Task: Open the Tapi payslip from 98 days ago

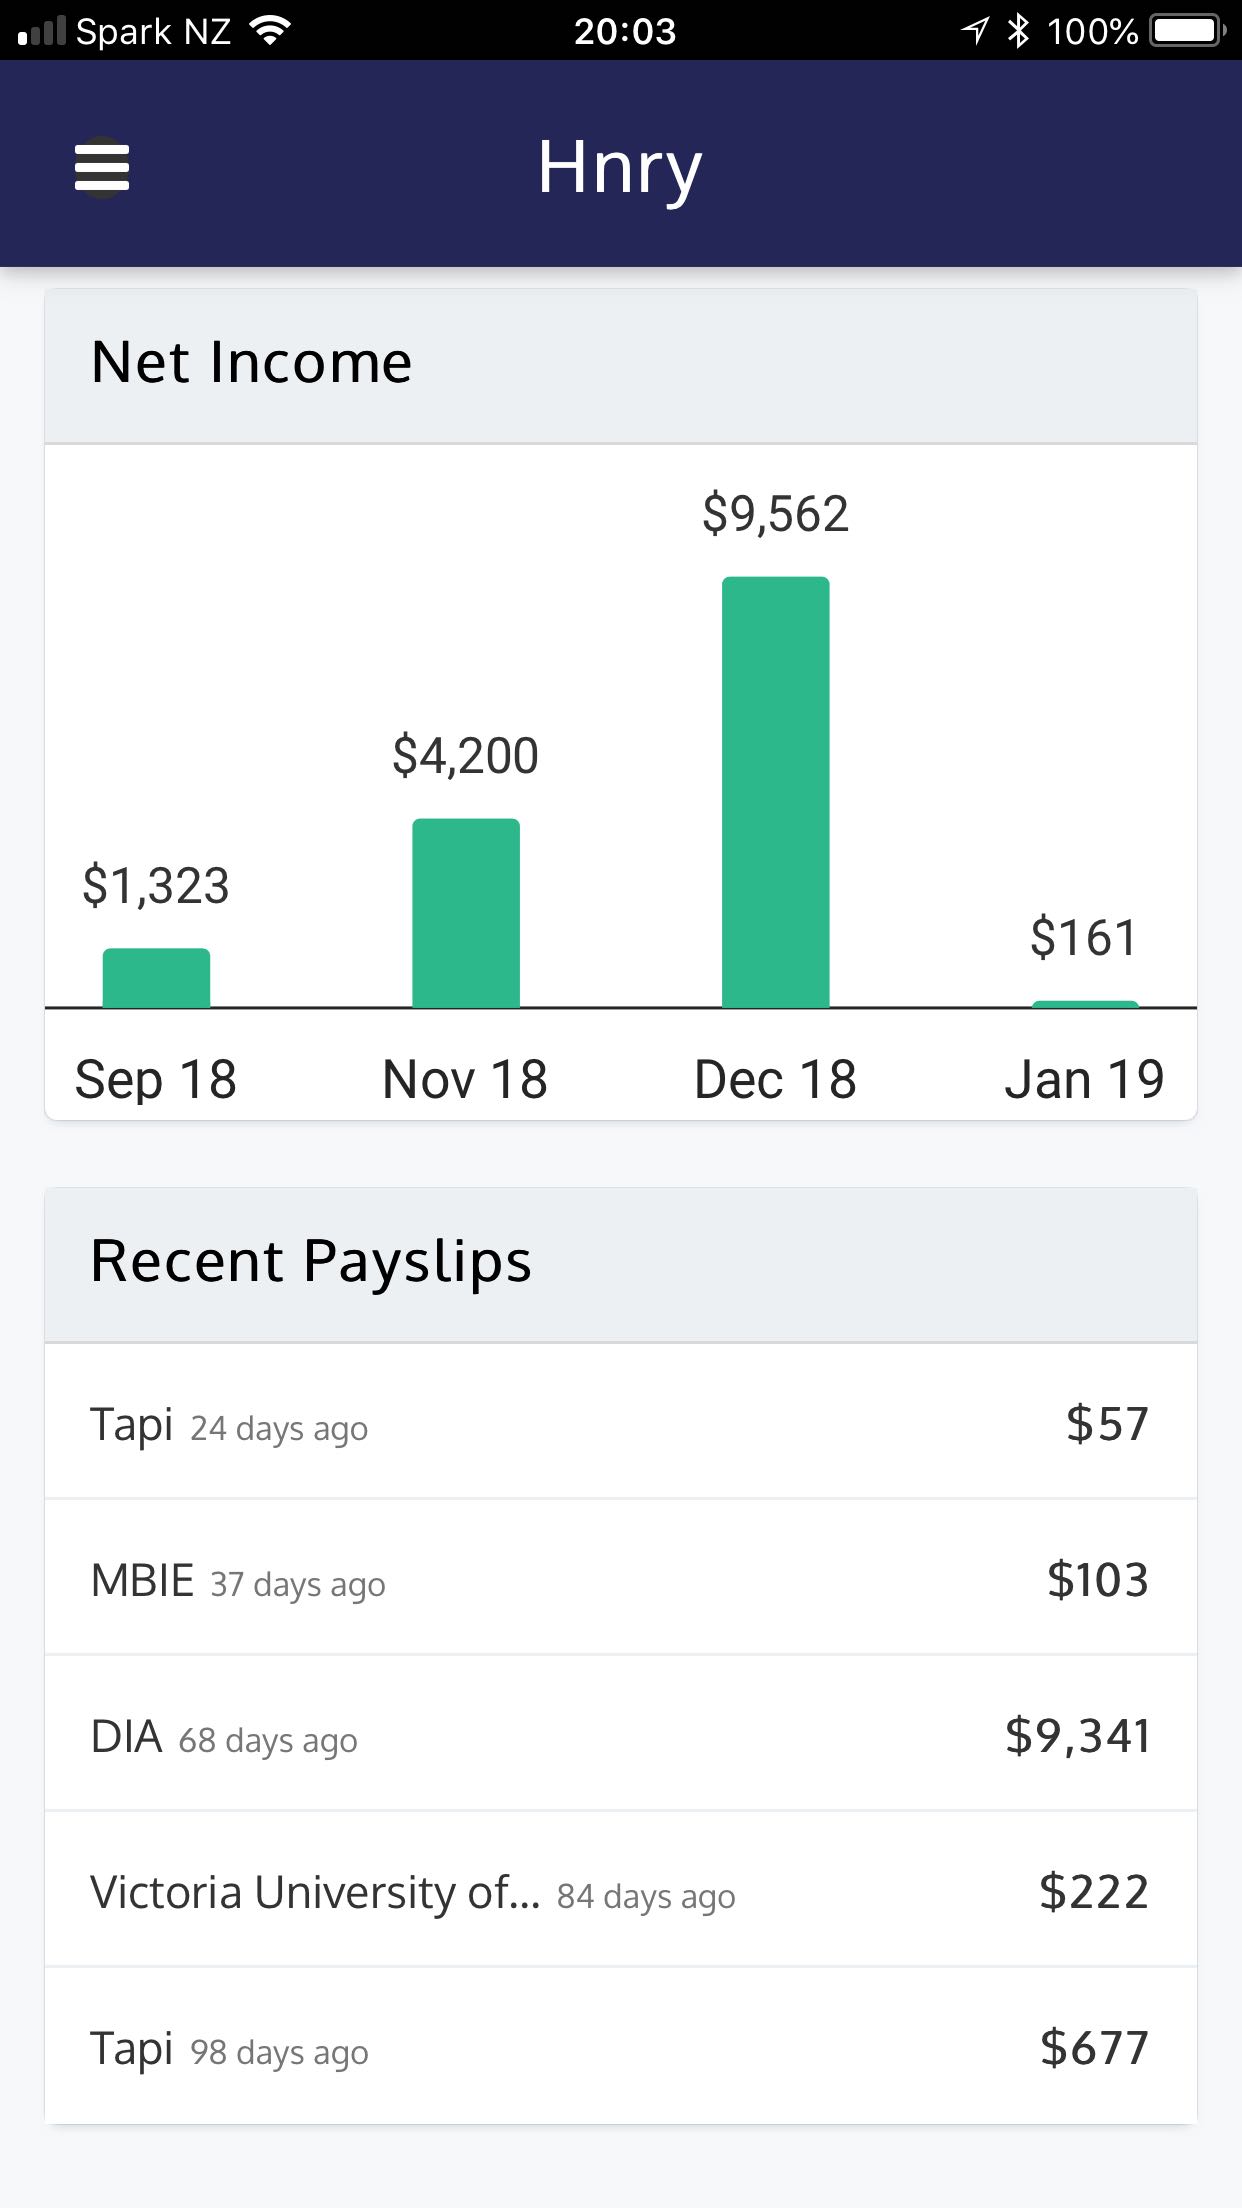Action: tap(620, 2048)
